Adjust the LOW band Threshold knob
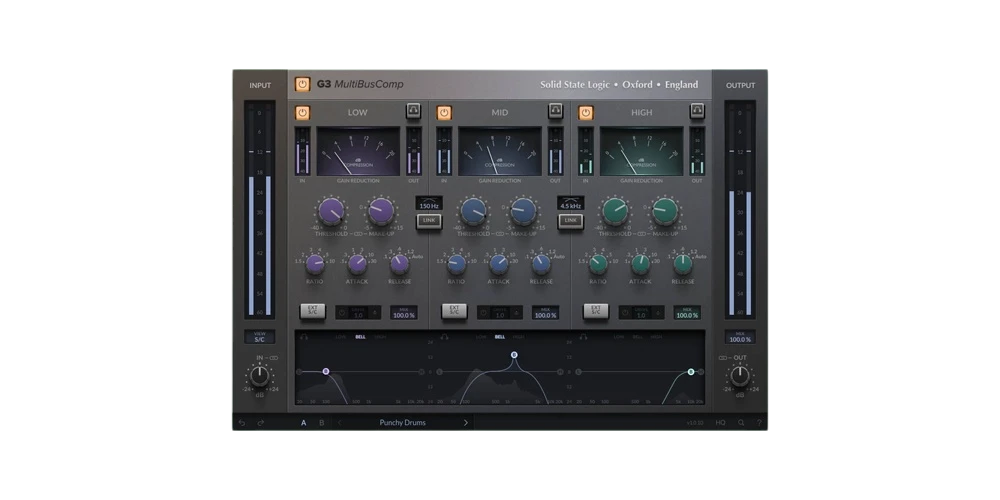The image size is (1000, 500). (332, 211)
